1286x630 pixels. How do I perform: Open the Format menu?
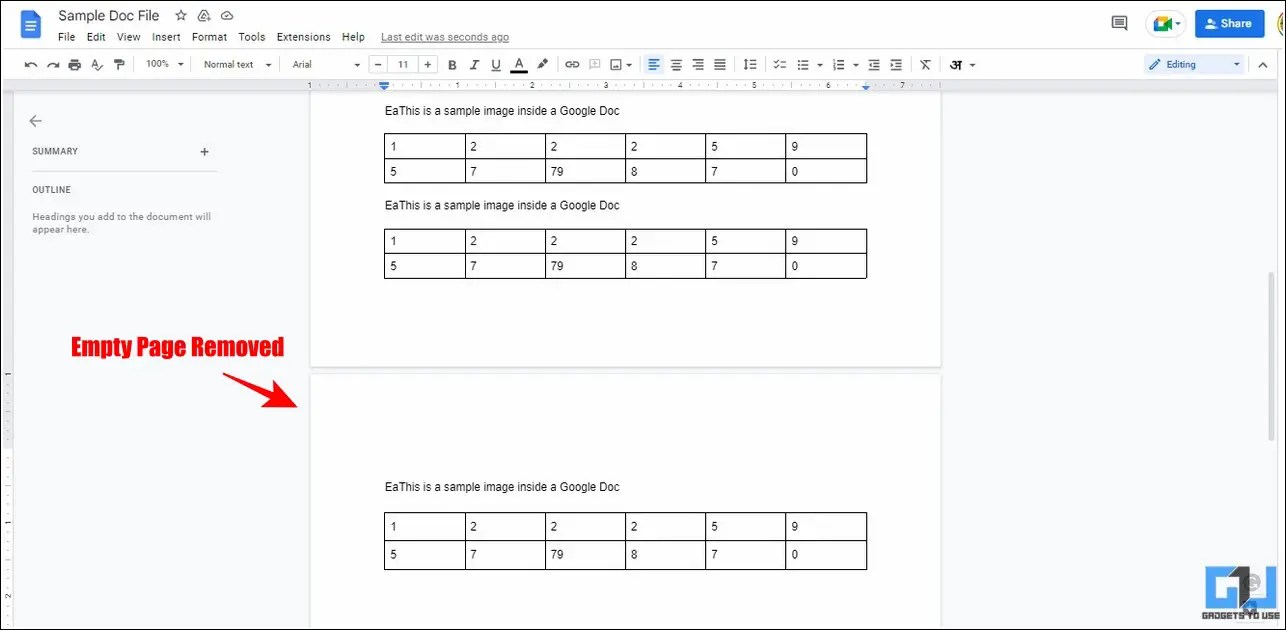coord(210,37)
